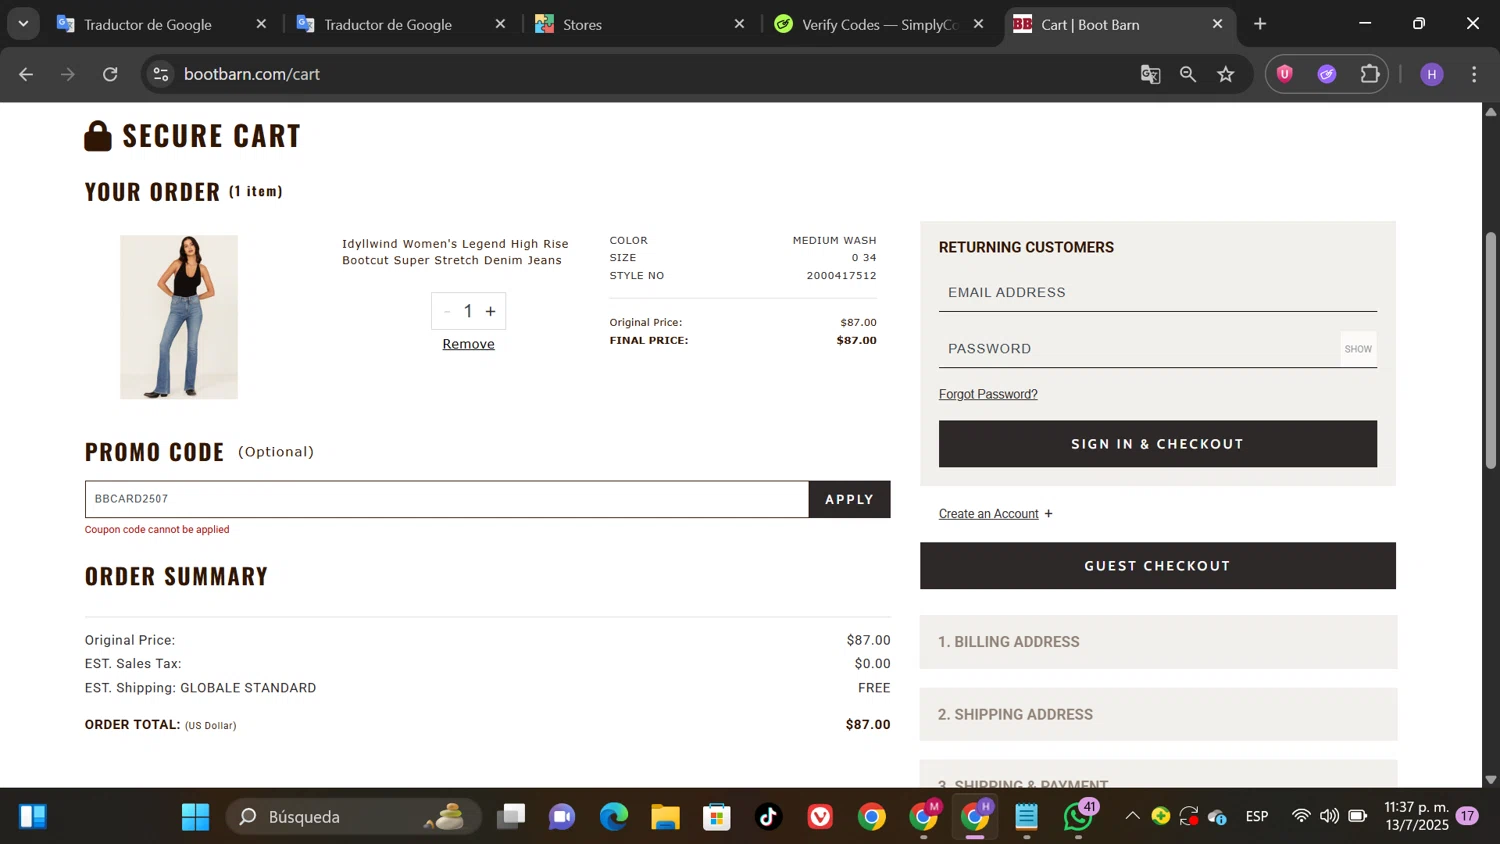Open the taskbar clock and date

pos(1416,816)
